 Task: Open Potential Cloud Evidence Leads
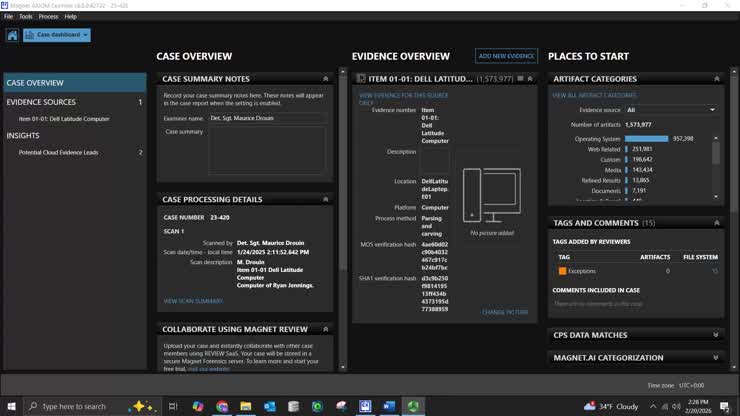59,153
